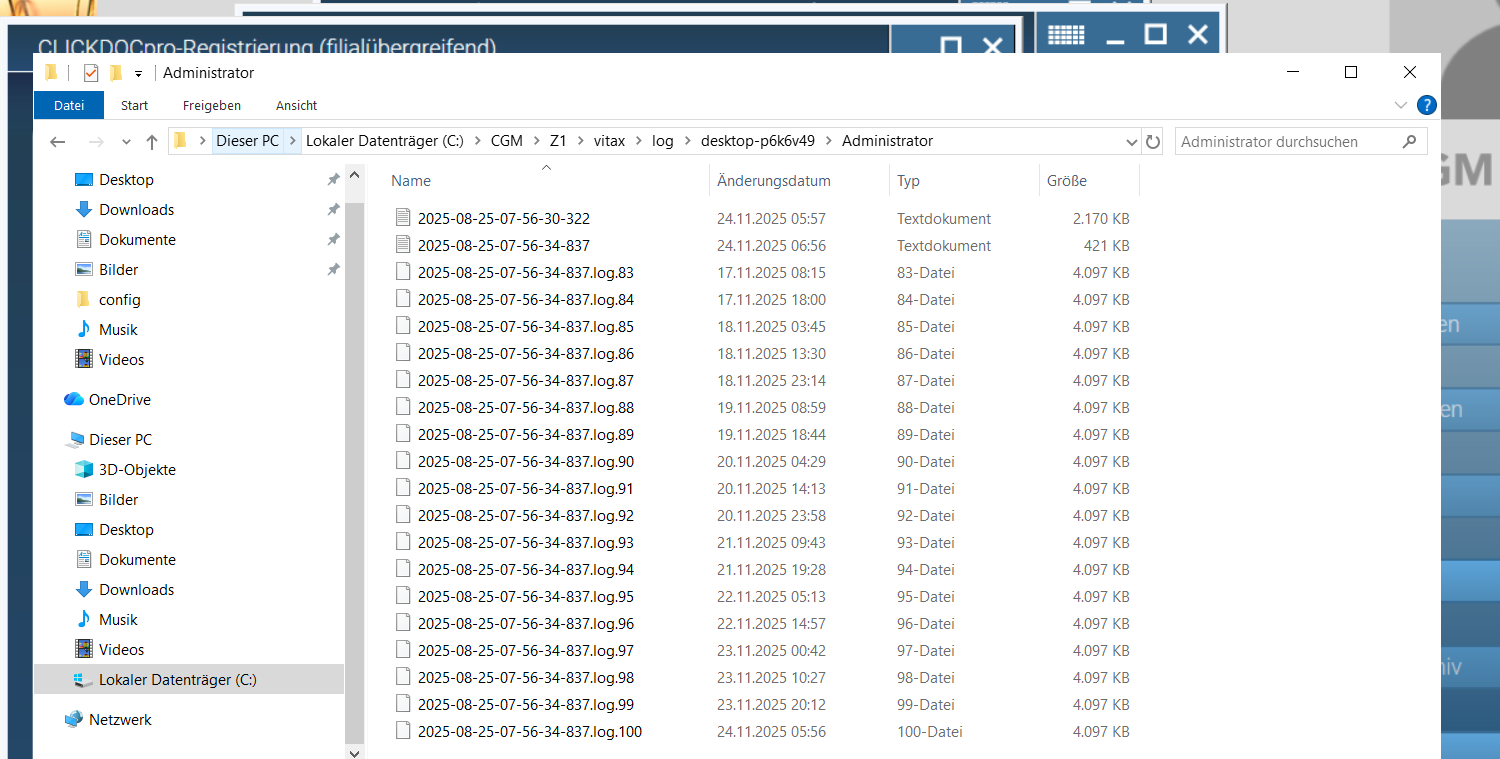
Task: Refresh the current folder view
Action: tap(1153, 142)
